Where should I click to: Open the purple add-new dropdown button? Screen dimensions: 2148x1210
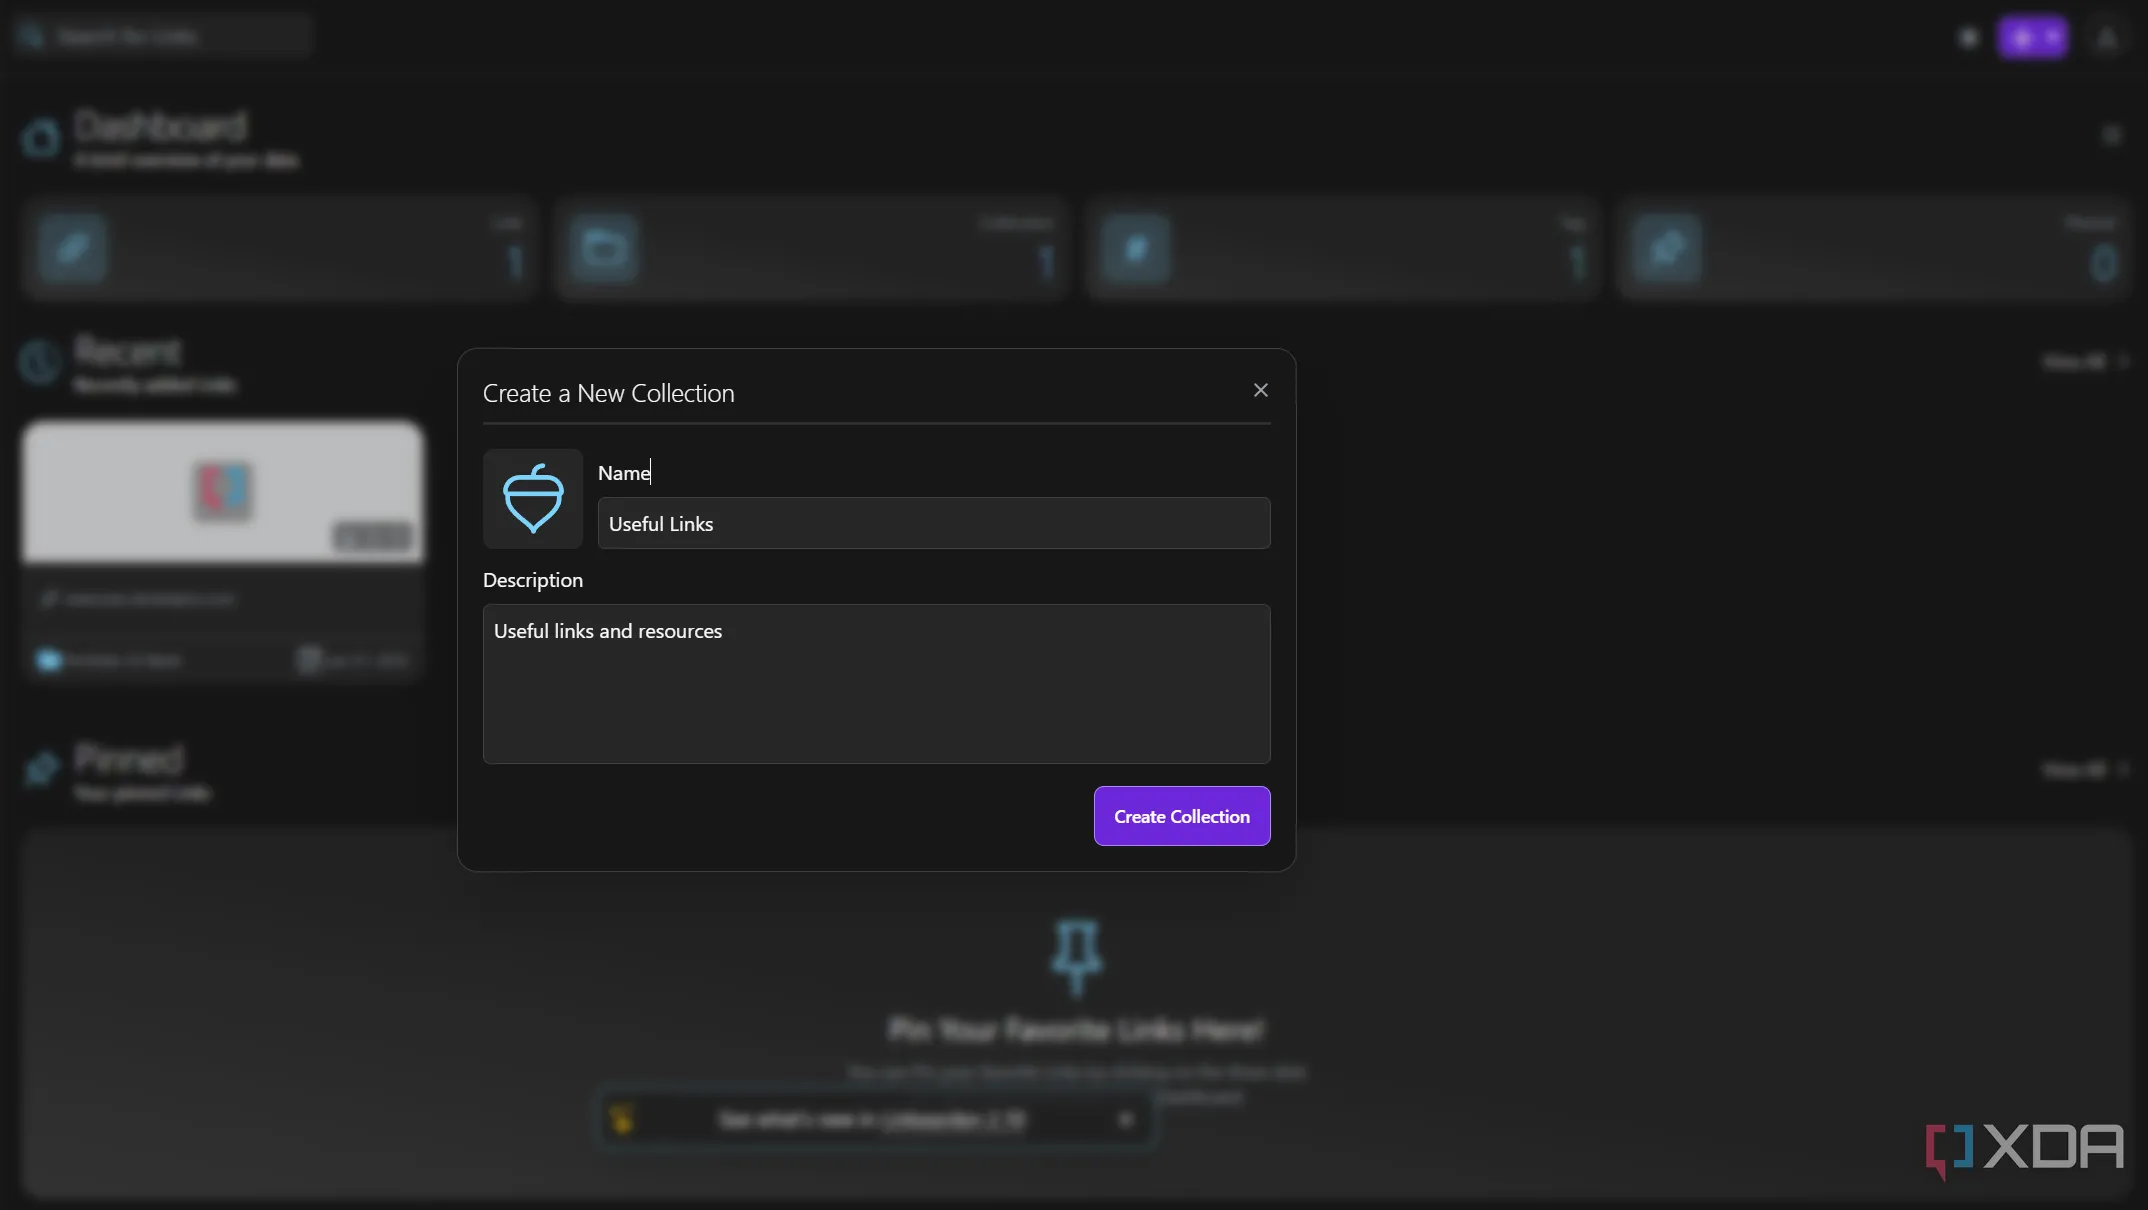pos(2032,38)
